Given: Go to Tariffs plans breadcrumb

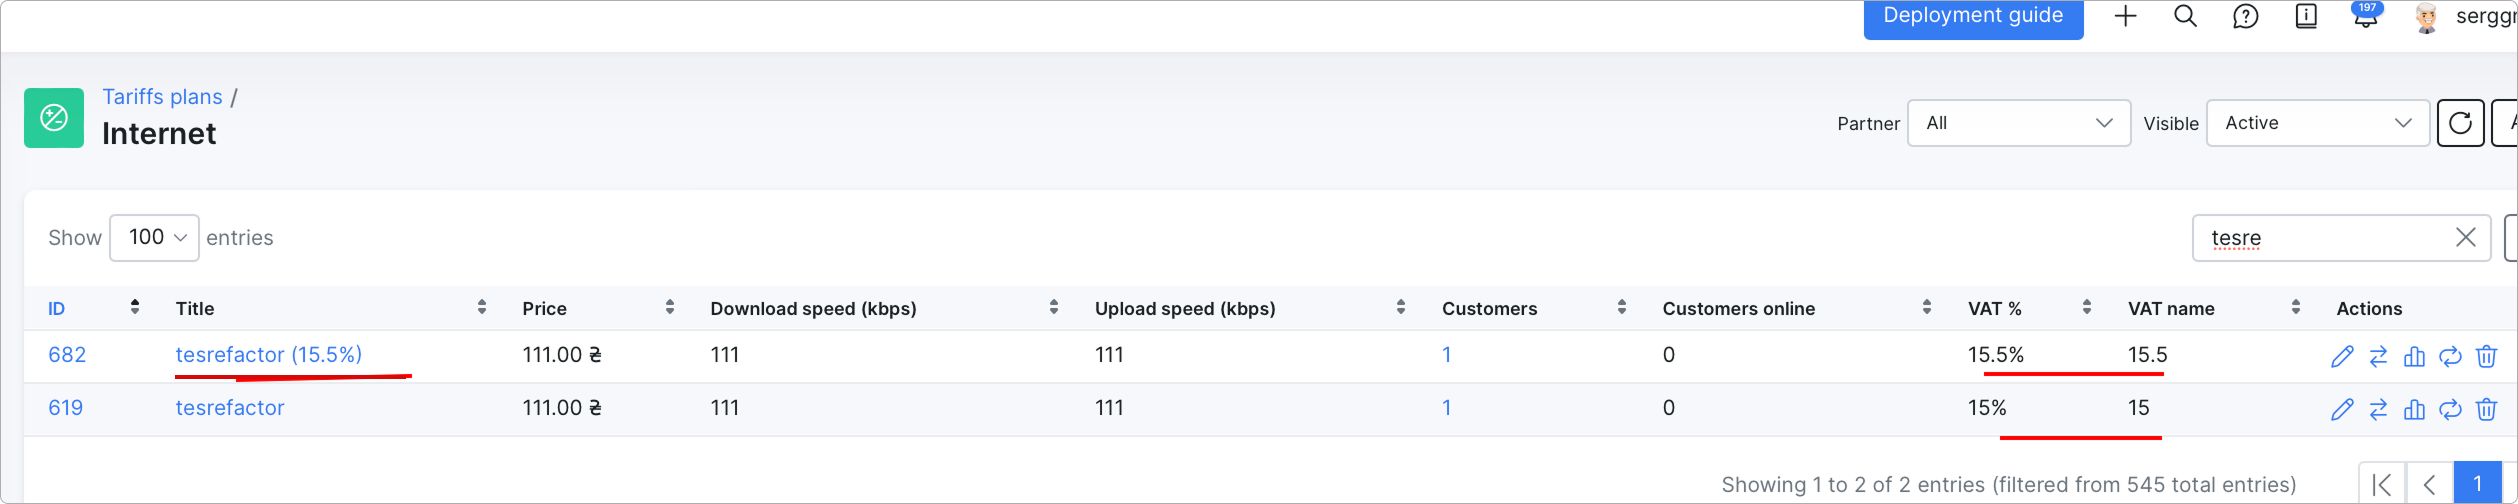Looking at the screenshot, I should [162, 97].
